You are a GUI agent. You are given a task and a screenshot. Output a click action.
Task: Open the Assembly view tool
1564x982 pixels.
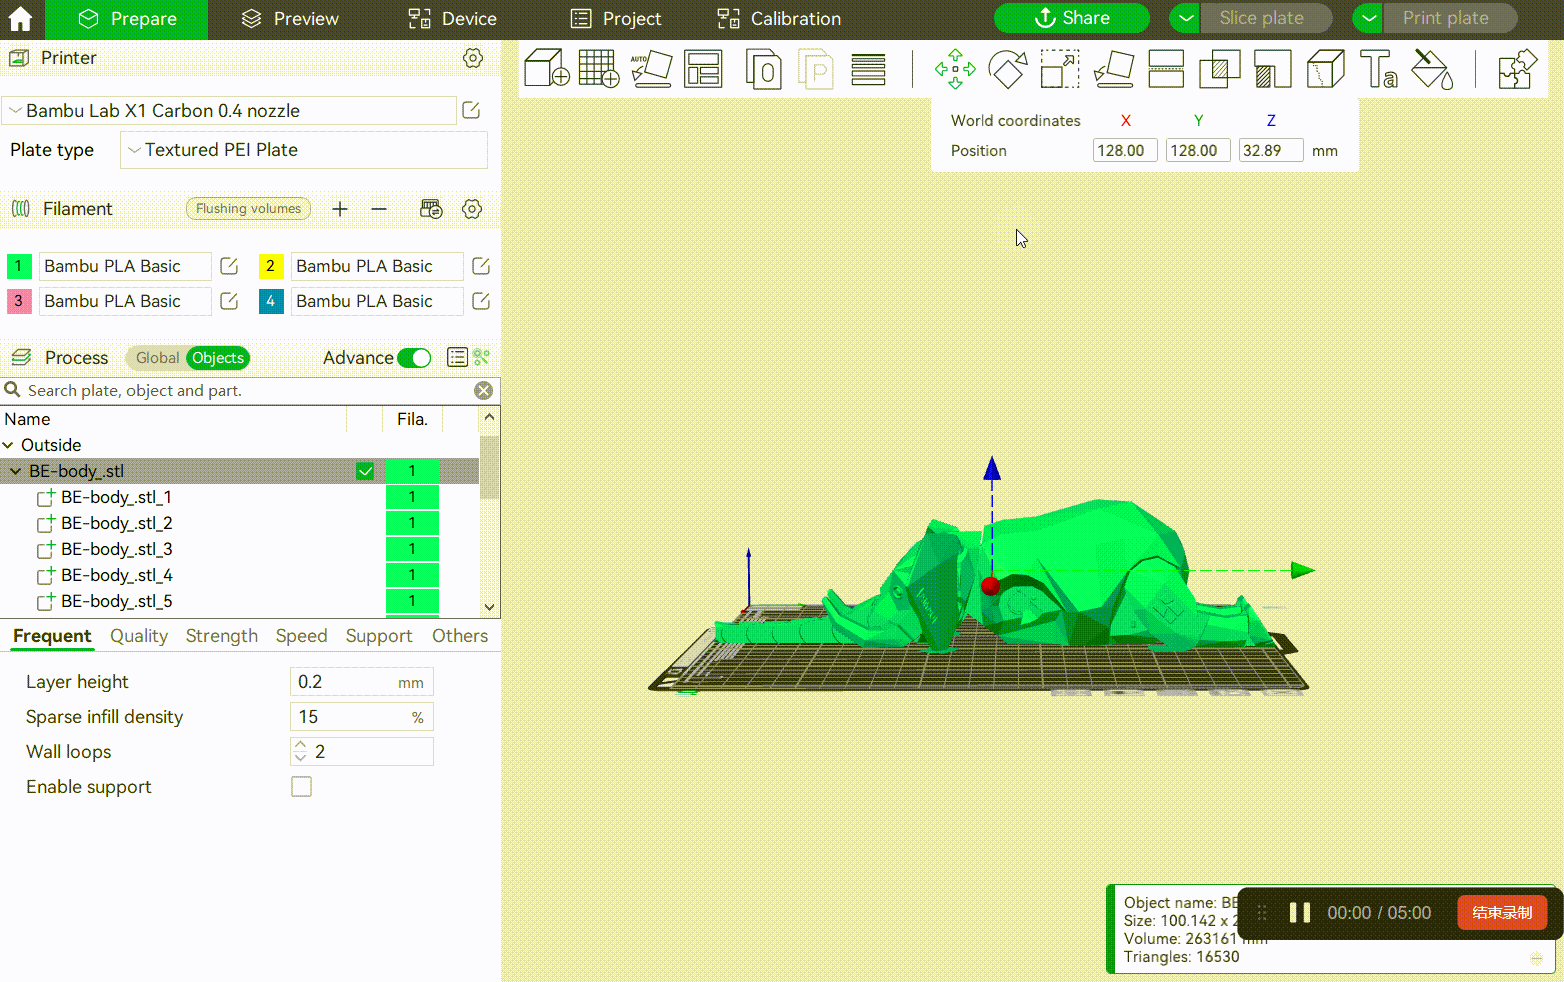(x=1517, y=69)
